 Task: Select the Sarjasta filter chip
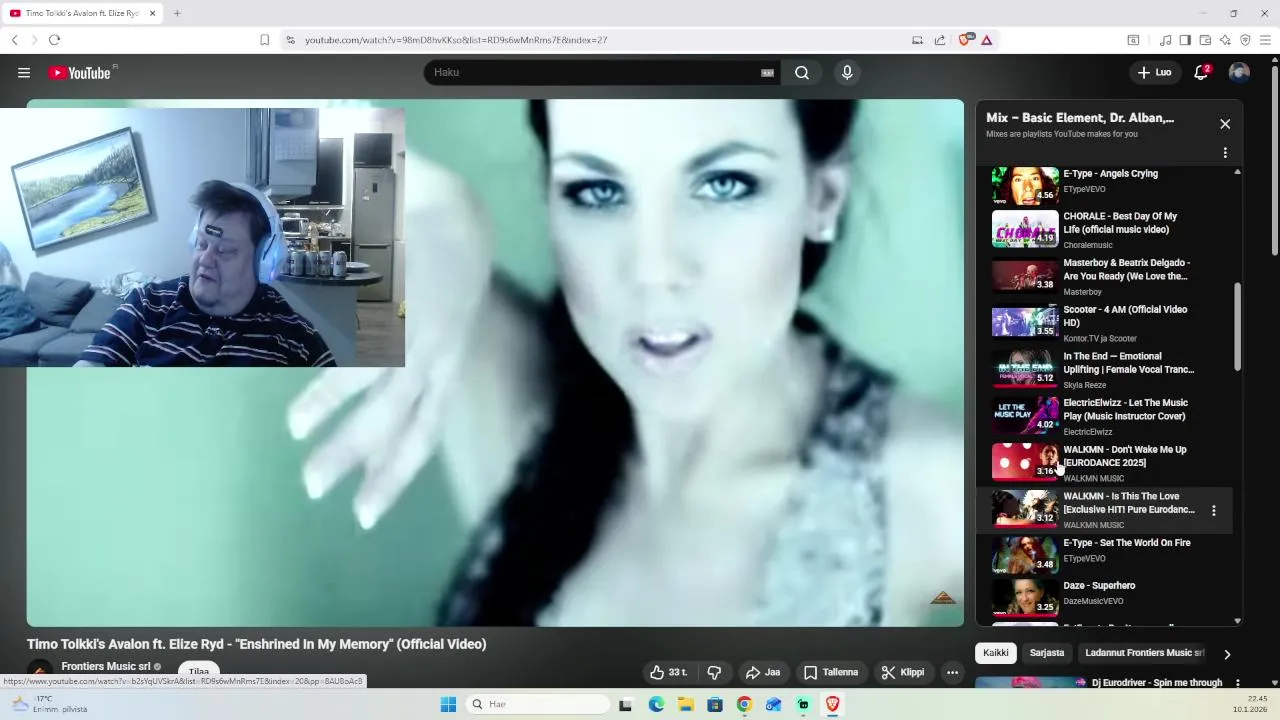1047,653
